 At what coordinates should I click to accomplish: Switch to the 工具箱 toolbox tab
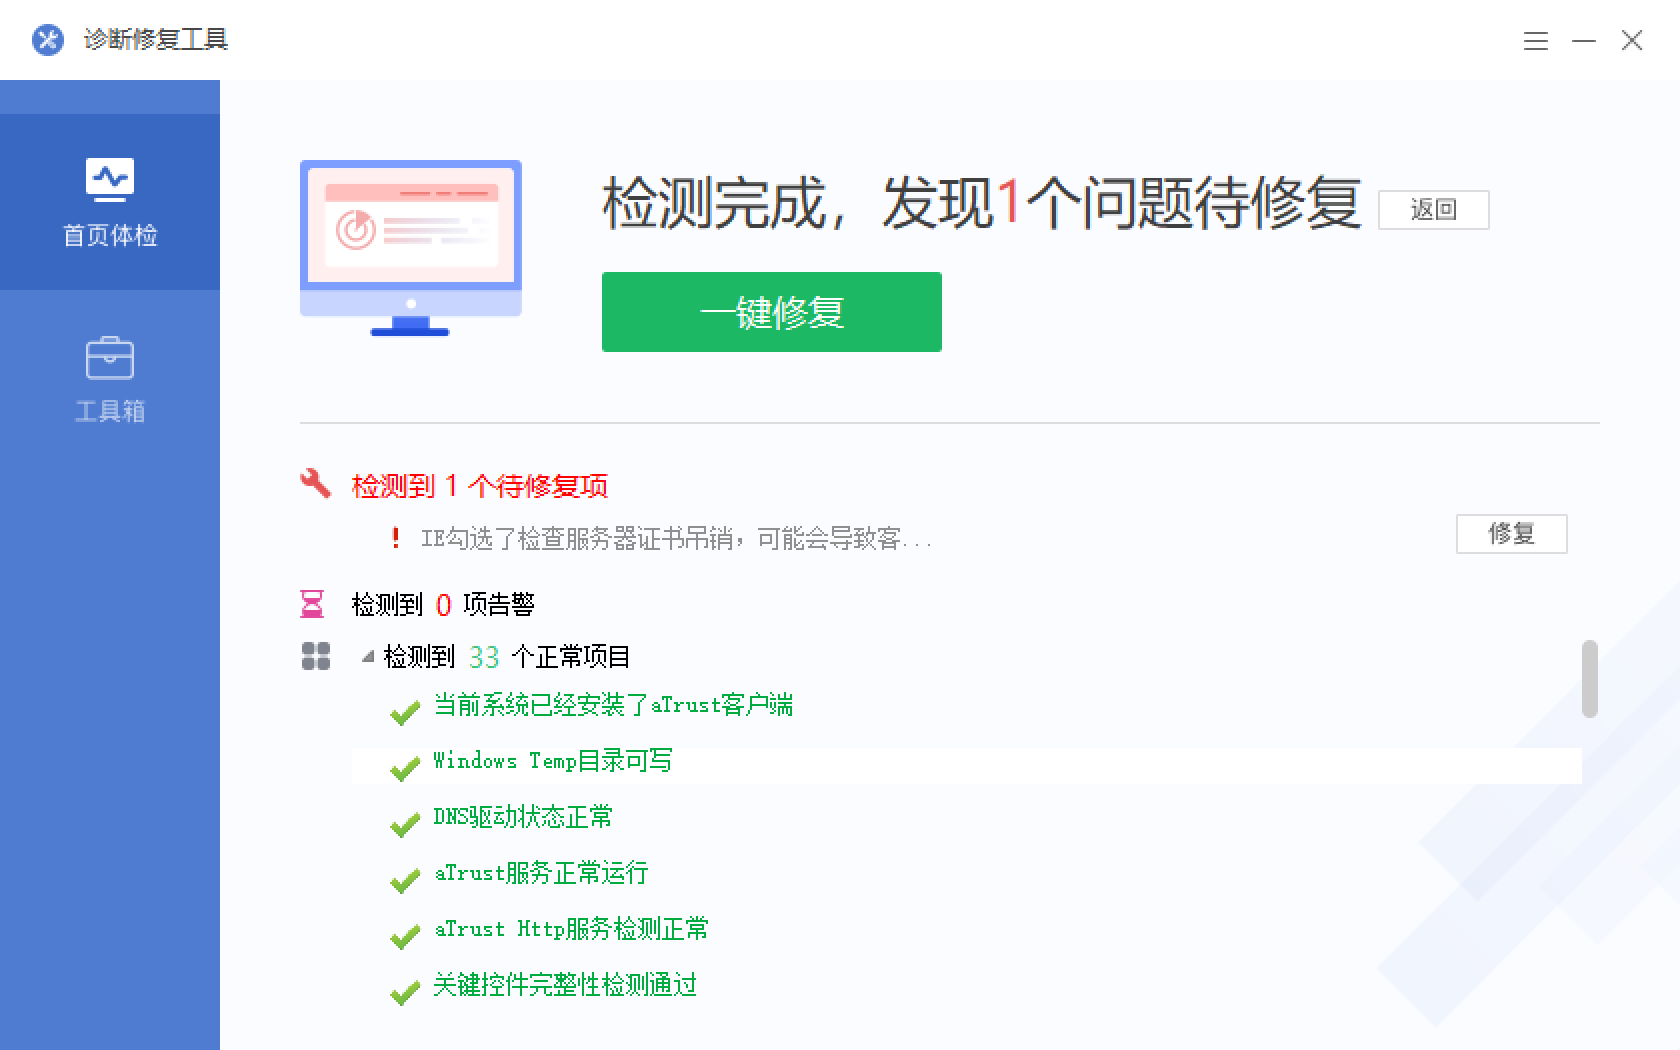click(x=110, y=380)
